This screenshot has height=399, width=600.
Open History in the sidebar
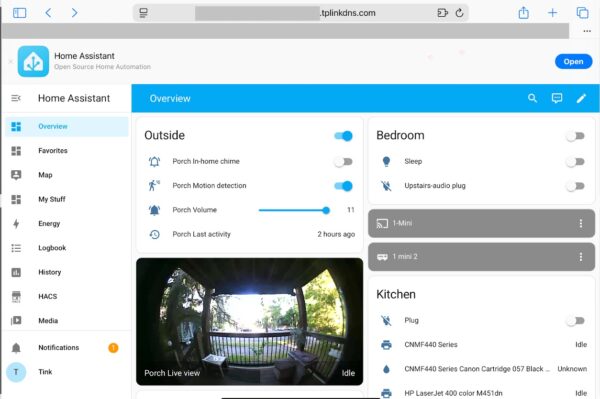pos(67,272)
